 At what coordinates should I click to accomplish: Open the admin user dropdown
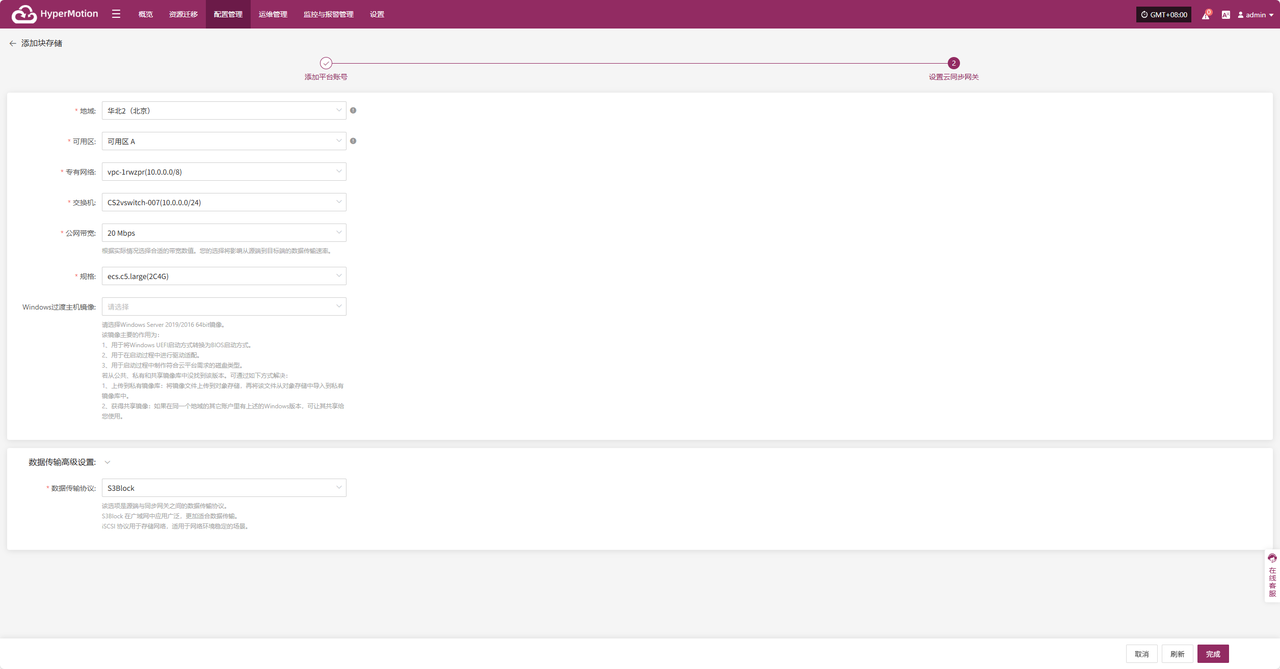[1255, 15]
